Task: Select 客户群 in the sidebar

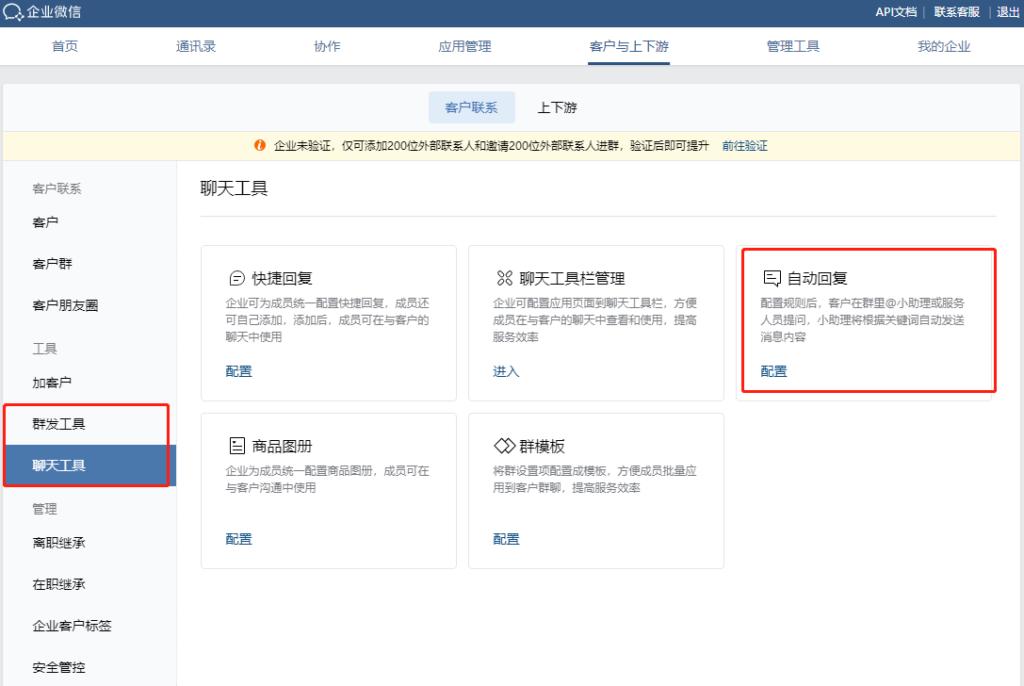Action: 54,263
